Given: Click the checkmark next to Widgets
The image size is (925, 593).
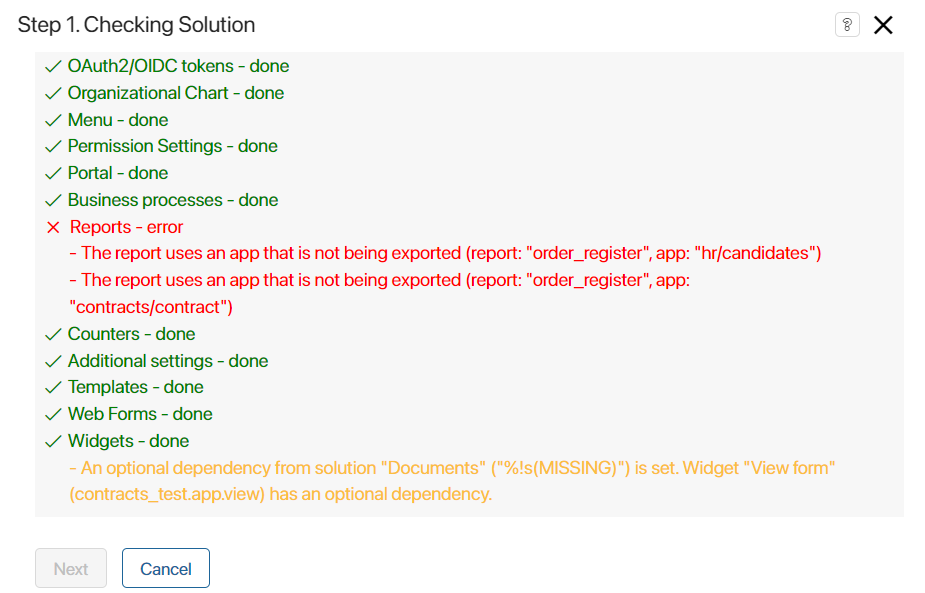Looking at the screenshot, I should click(53, 441).
